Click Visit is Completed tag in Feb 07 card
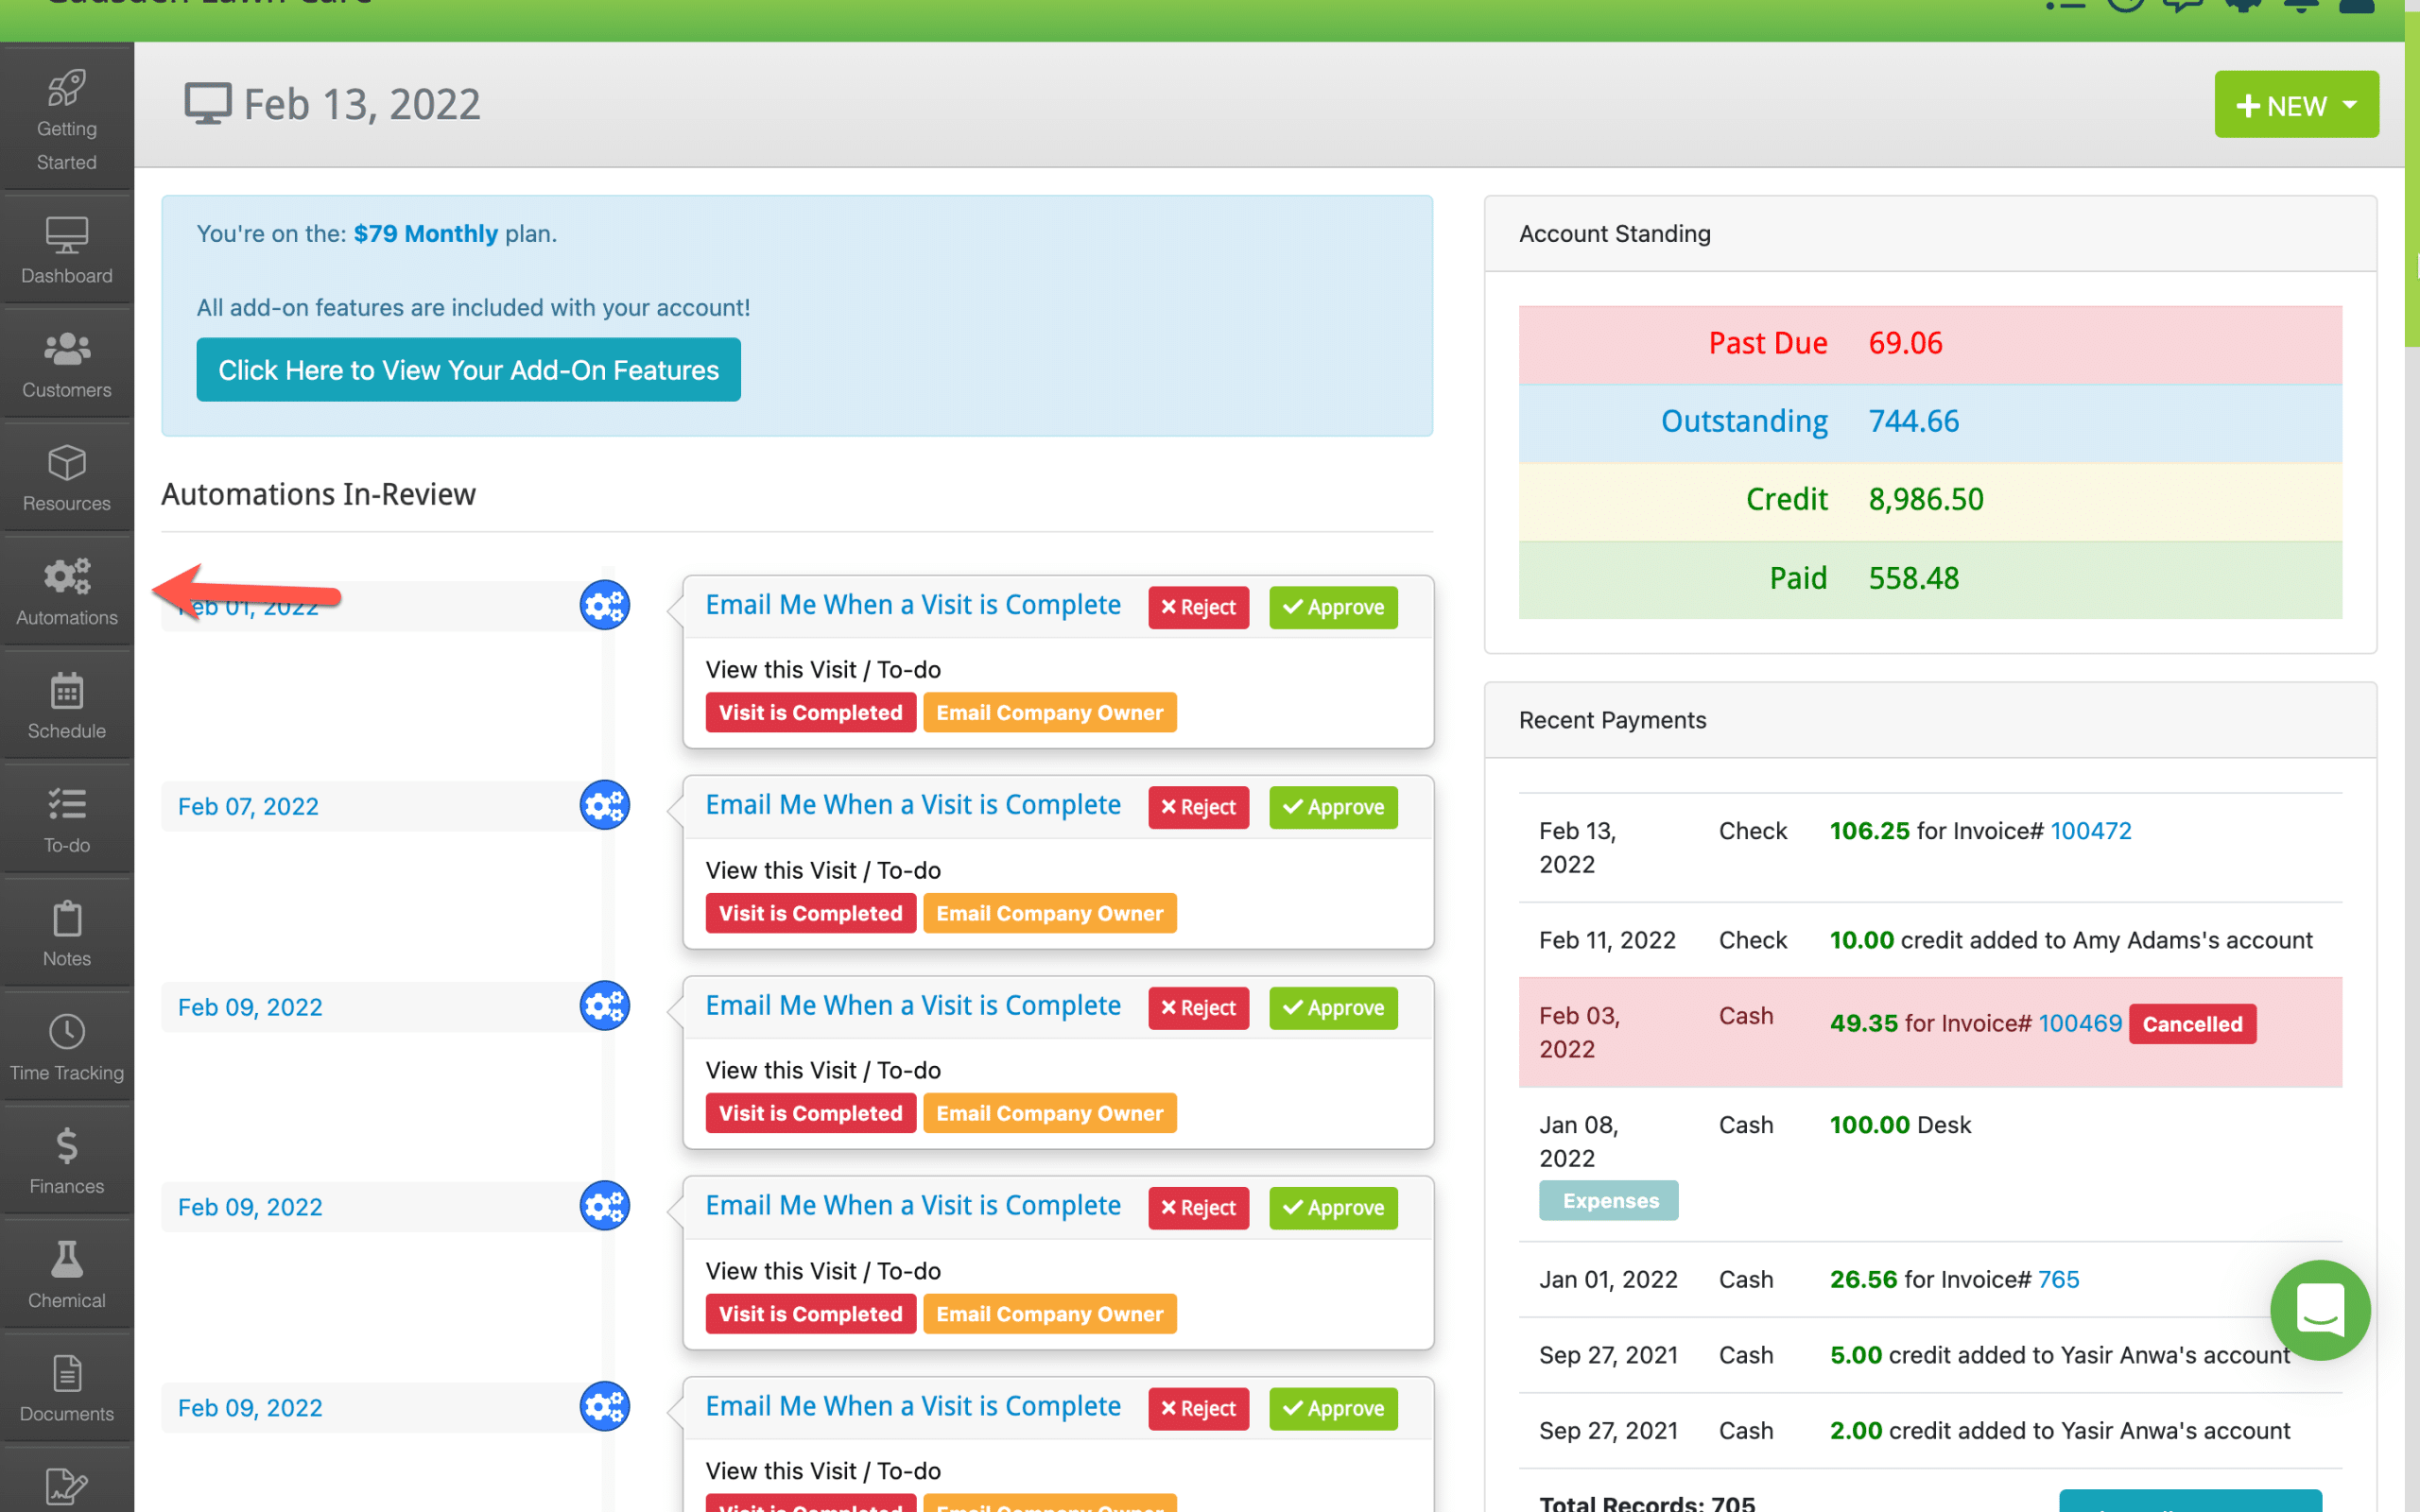This screenshot has height=1512, width=2420. (810, 913)
